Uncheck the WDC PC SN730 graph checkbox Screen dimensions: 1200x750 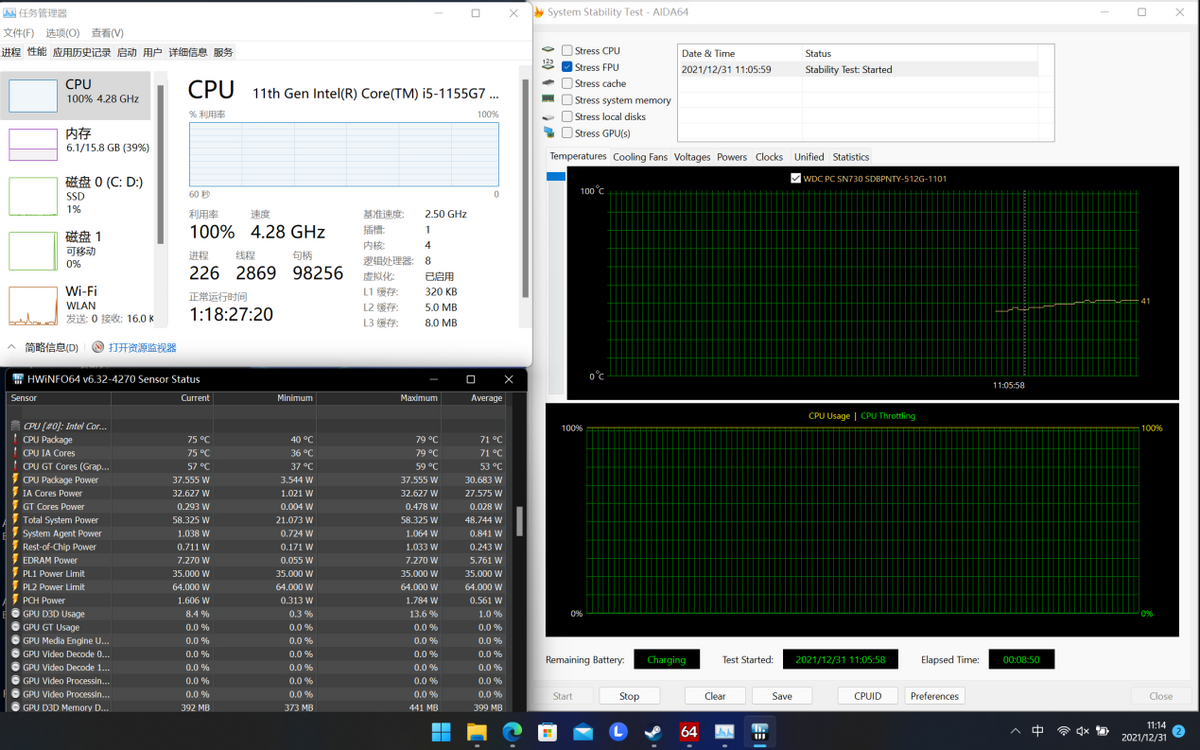(x=795, y=178)
